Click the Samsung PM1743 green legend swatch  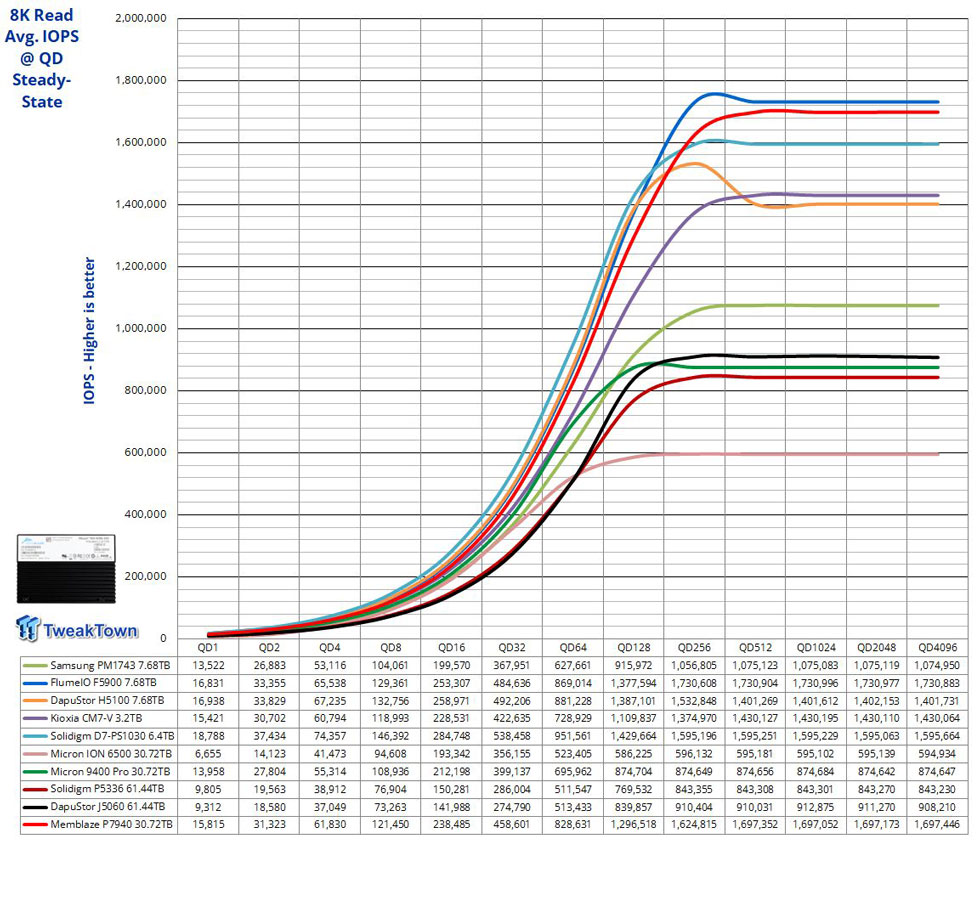35,666
